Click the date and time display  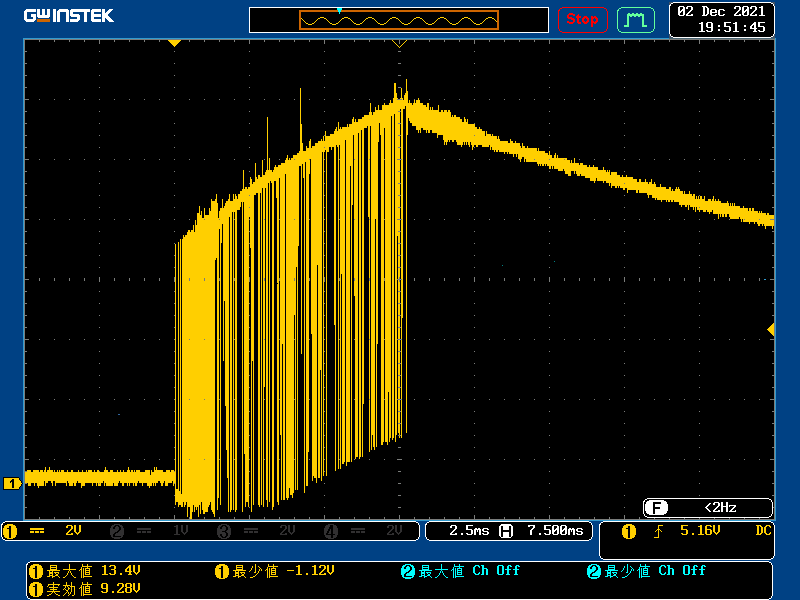click(721, 19)
